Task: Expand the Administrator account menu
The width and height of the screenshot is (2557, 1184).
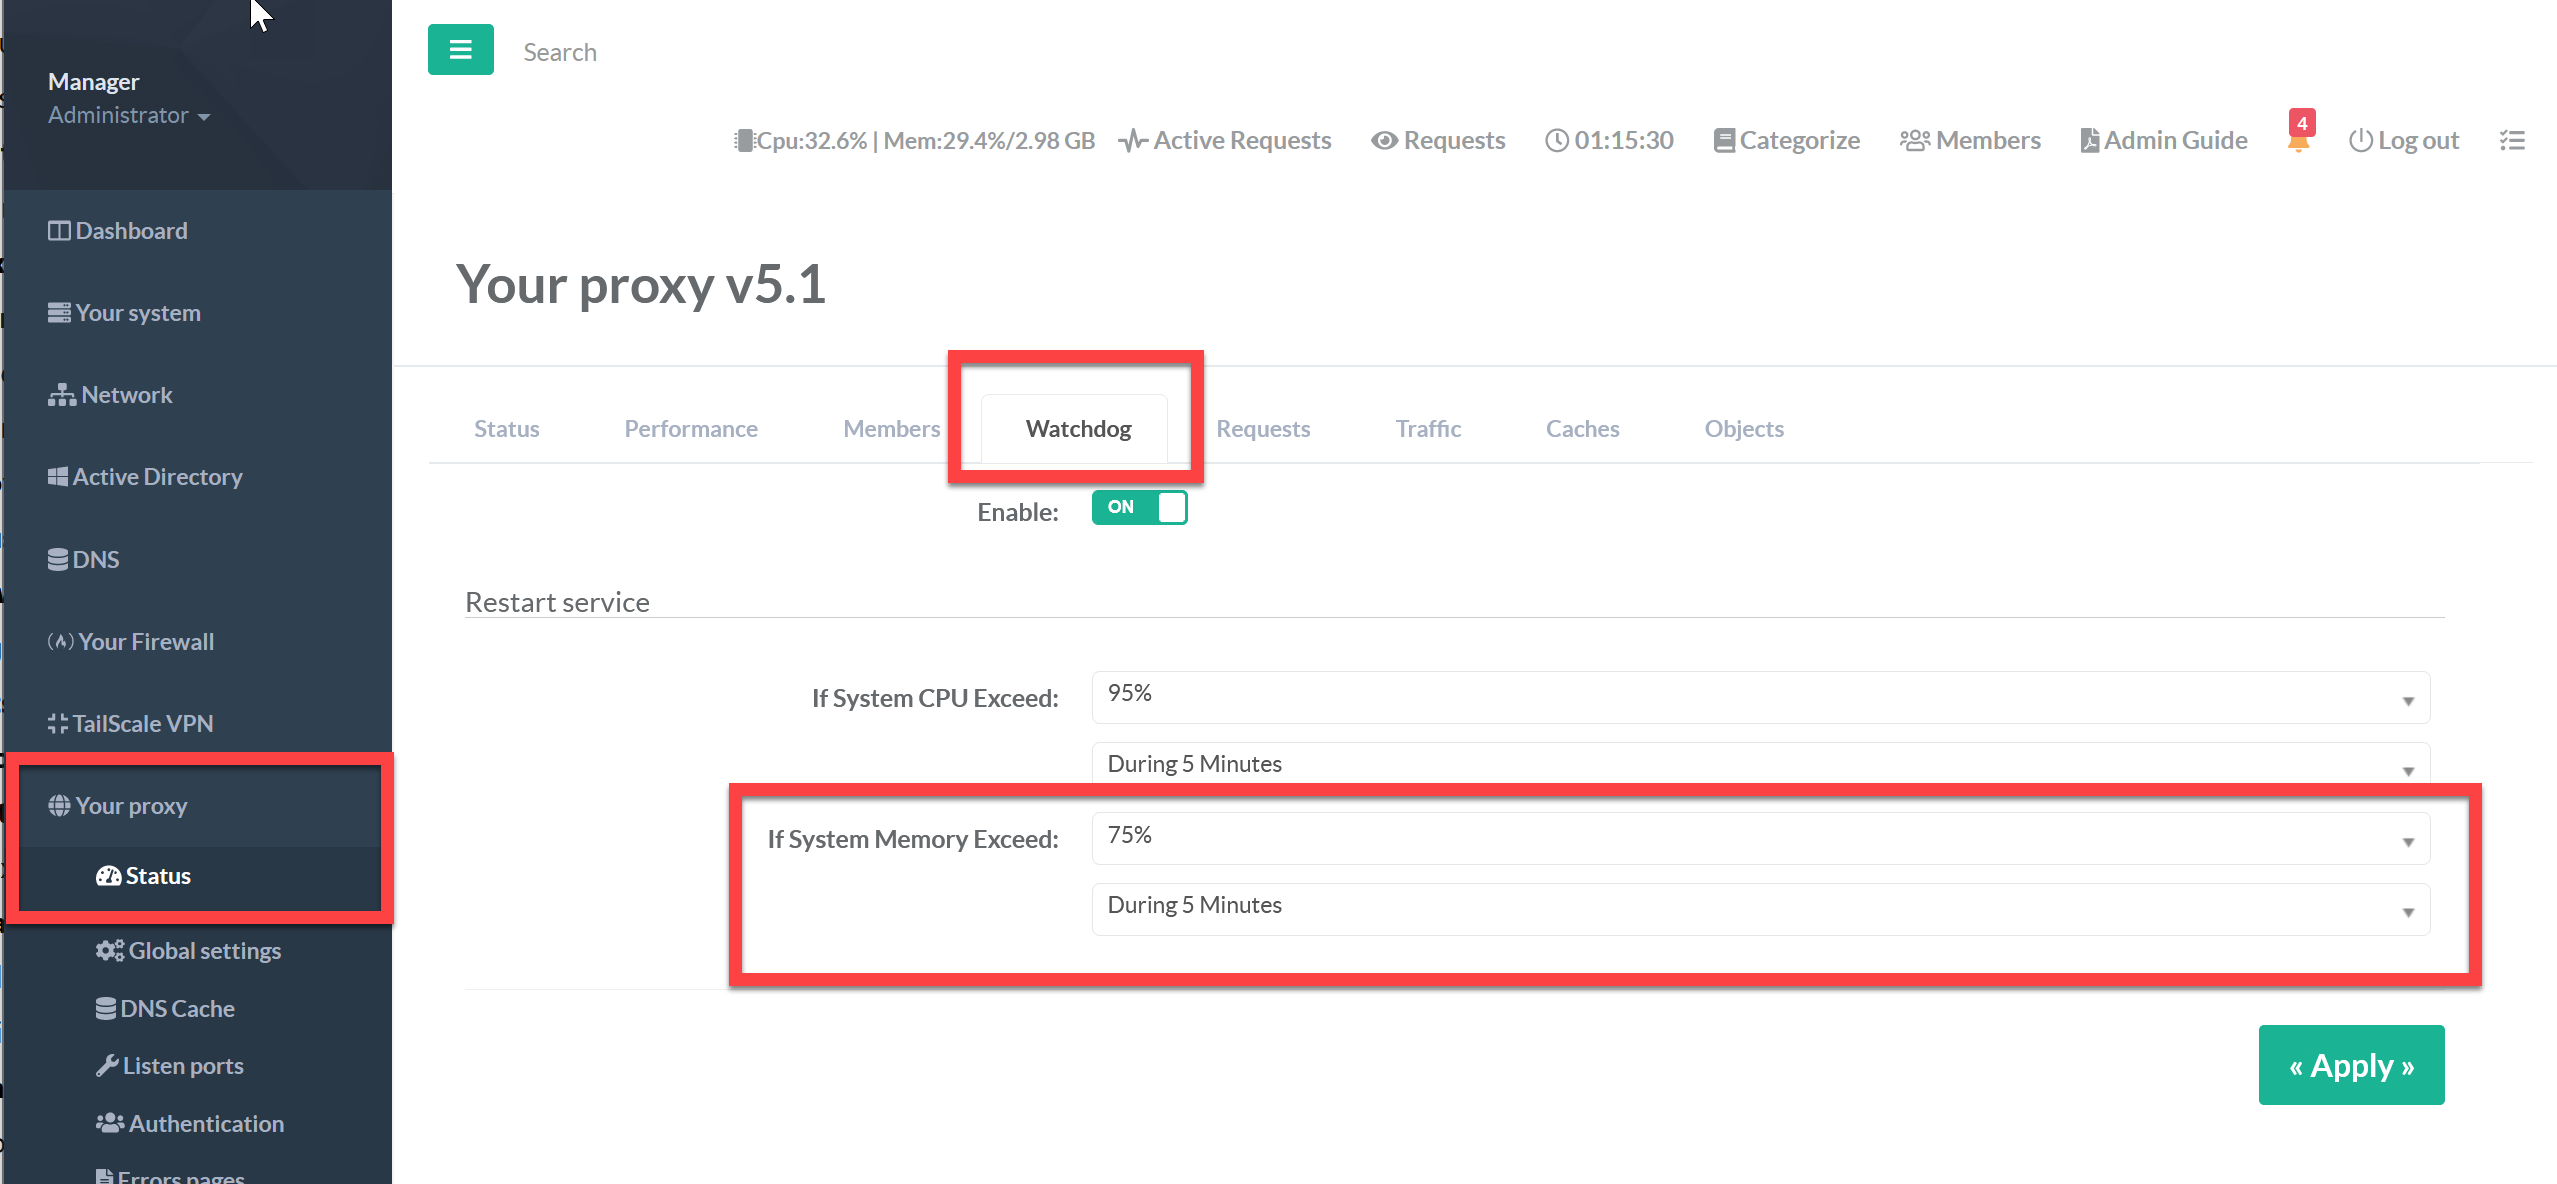Action: [129, 116]
